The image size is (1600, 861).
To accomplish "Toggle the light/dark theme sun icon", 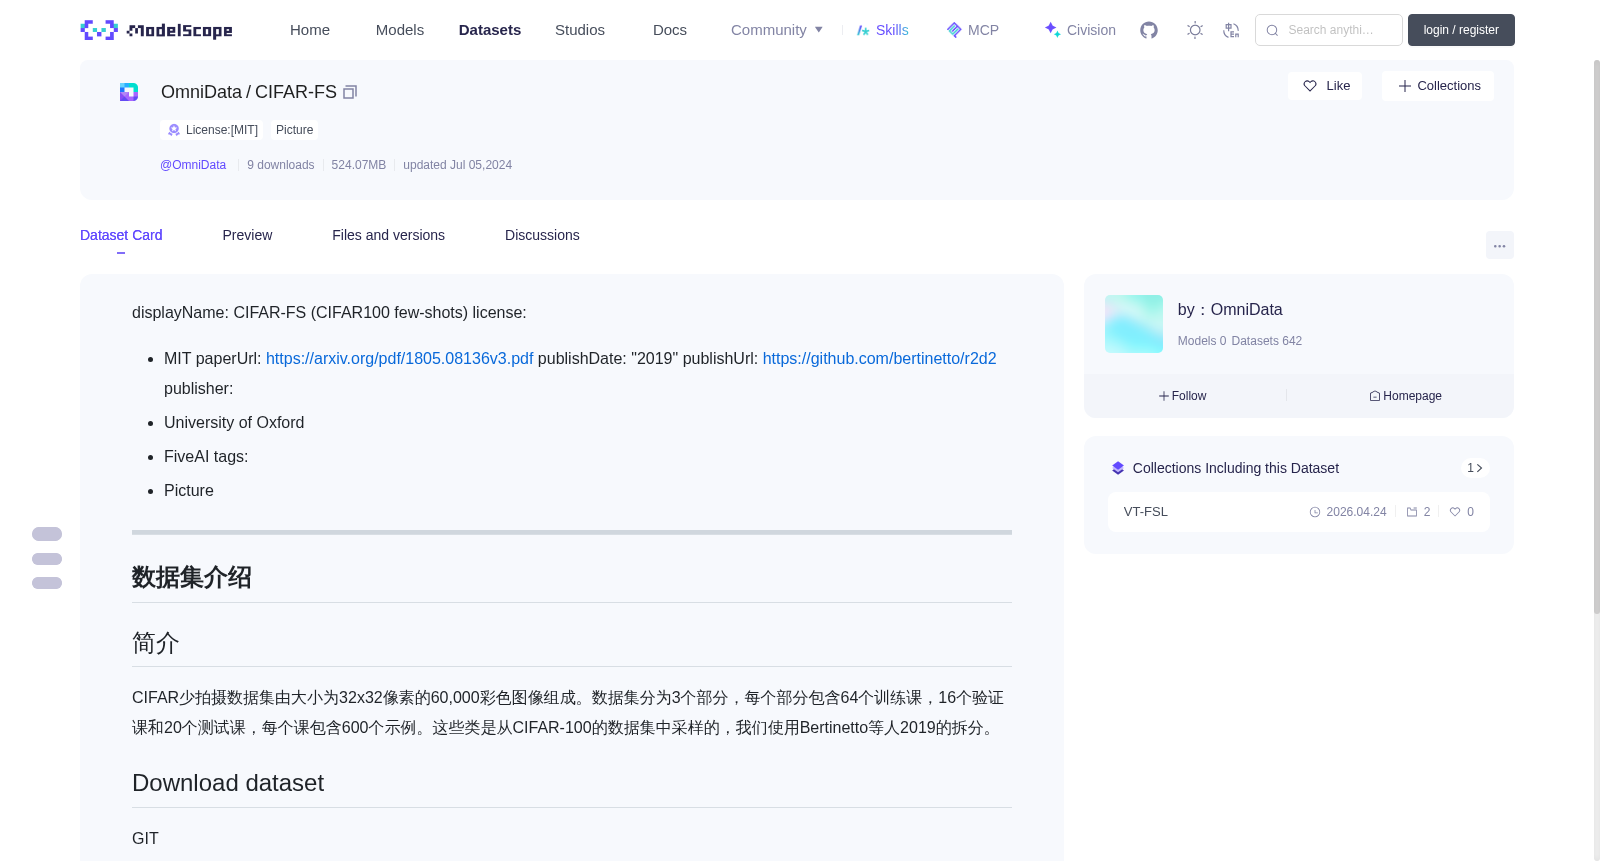I will point(1195,30).
